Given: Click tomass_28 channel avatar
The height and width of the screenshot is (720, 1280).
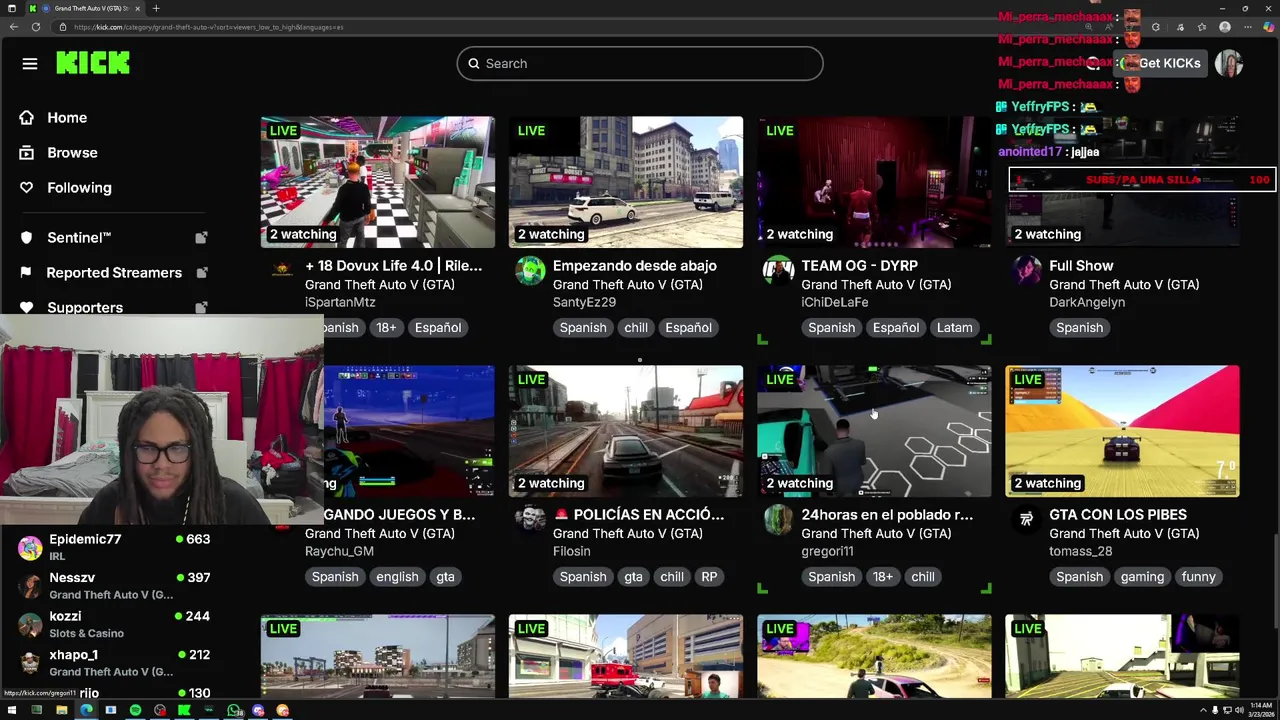Looking at the screenshot, I should pyautogui.click(x=1027, y=519).
